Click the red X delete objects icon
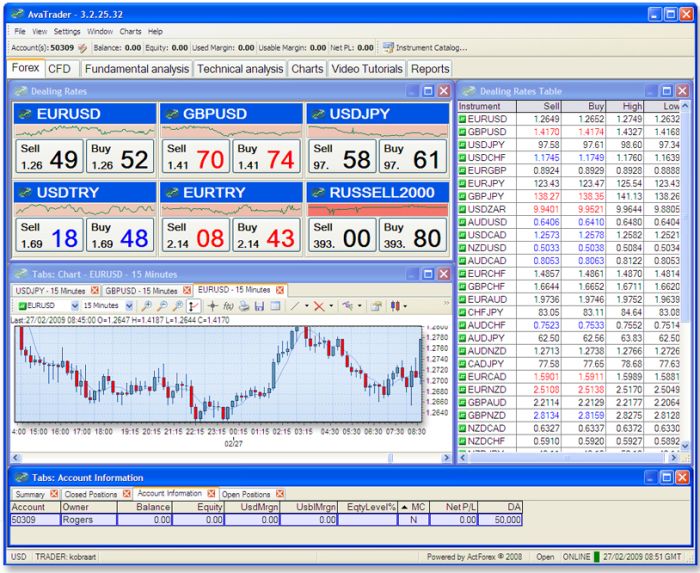 [319, 306]
